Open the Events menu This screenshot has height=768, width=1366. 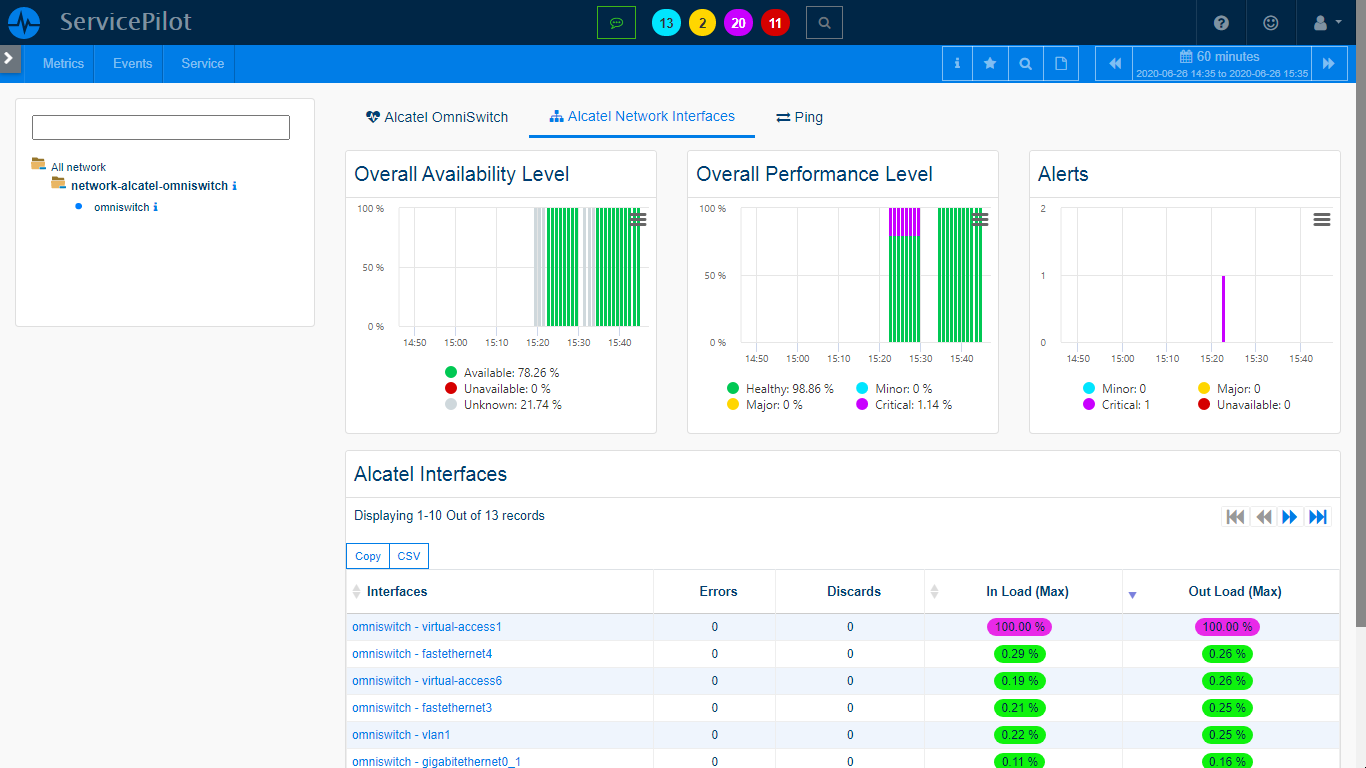pyautogui.click(x=132, y=63)
